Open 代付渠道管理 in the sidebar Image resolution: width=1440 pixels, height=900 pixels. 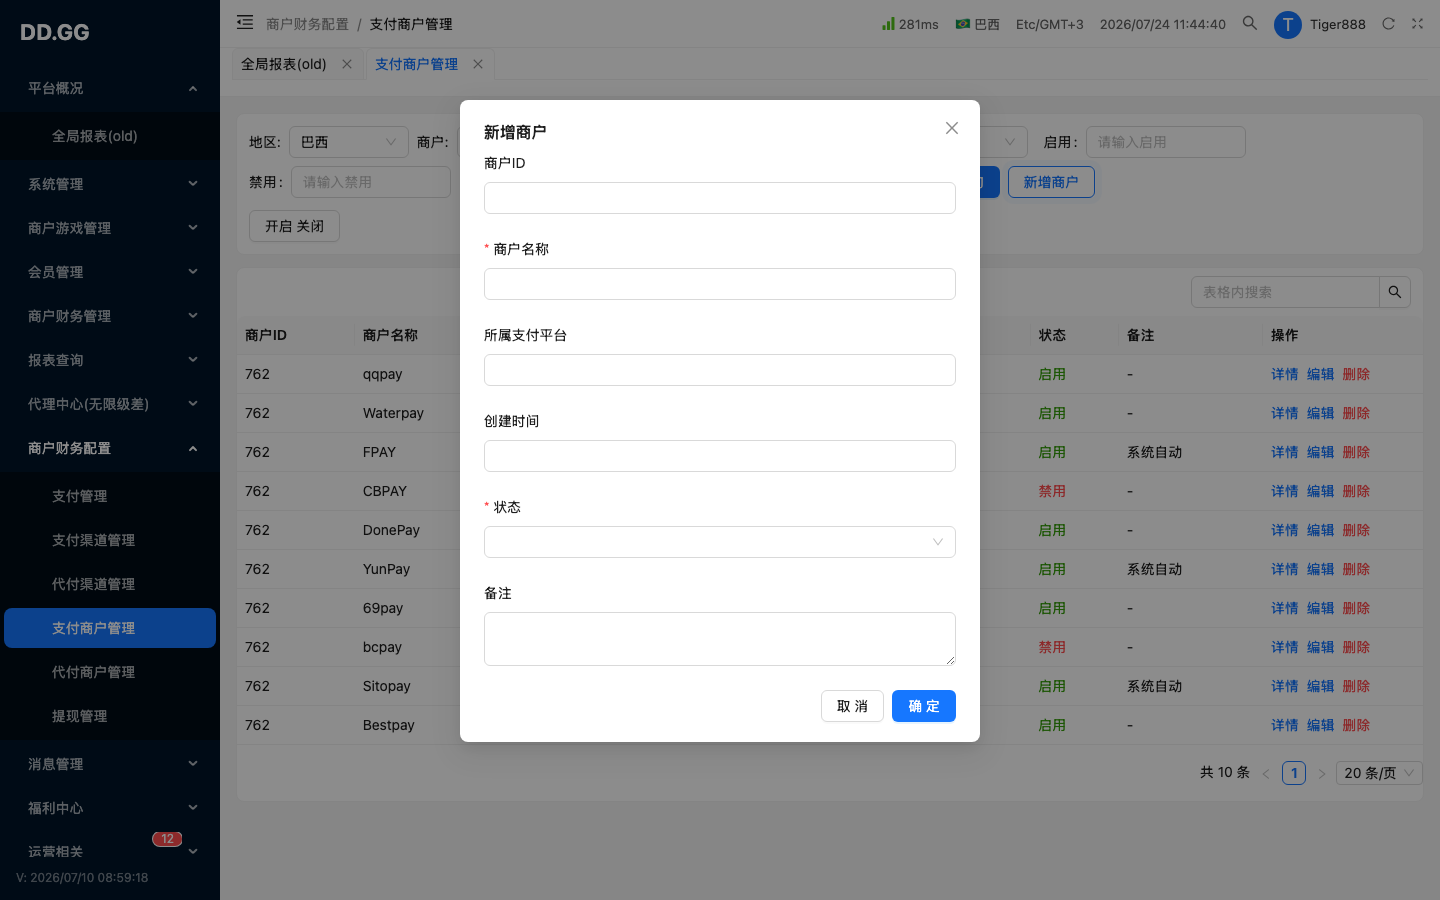110,584
